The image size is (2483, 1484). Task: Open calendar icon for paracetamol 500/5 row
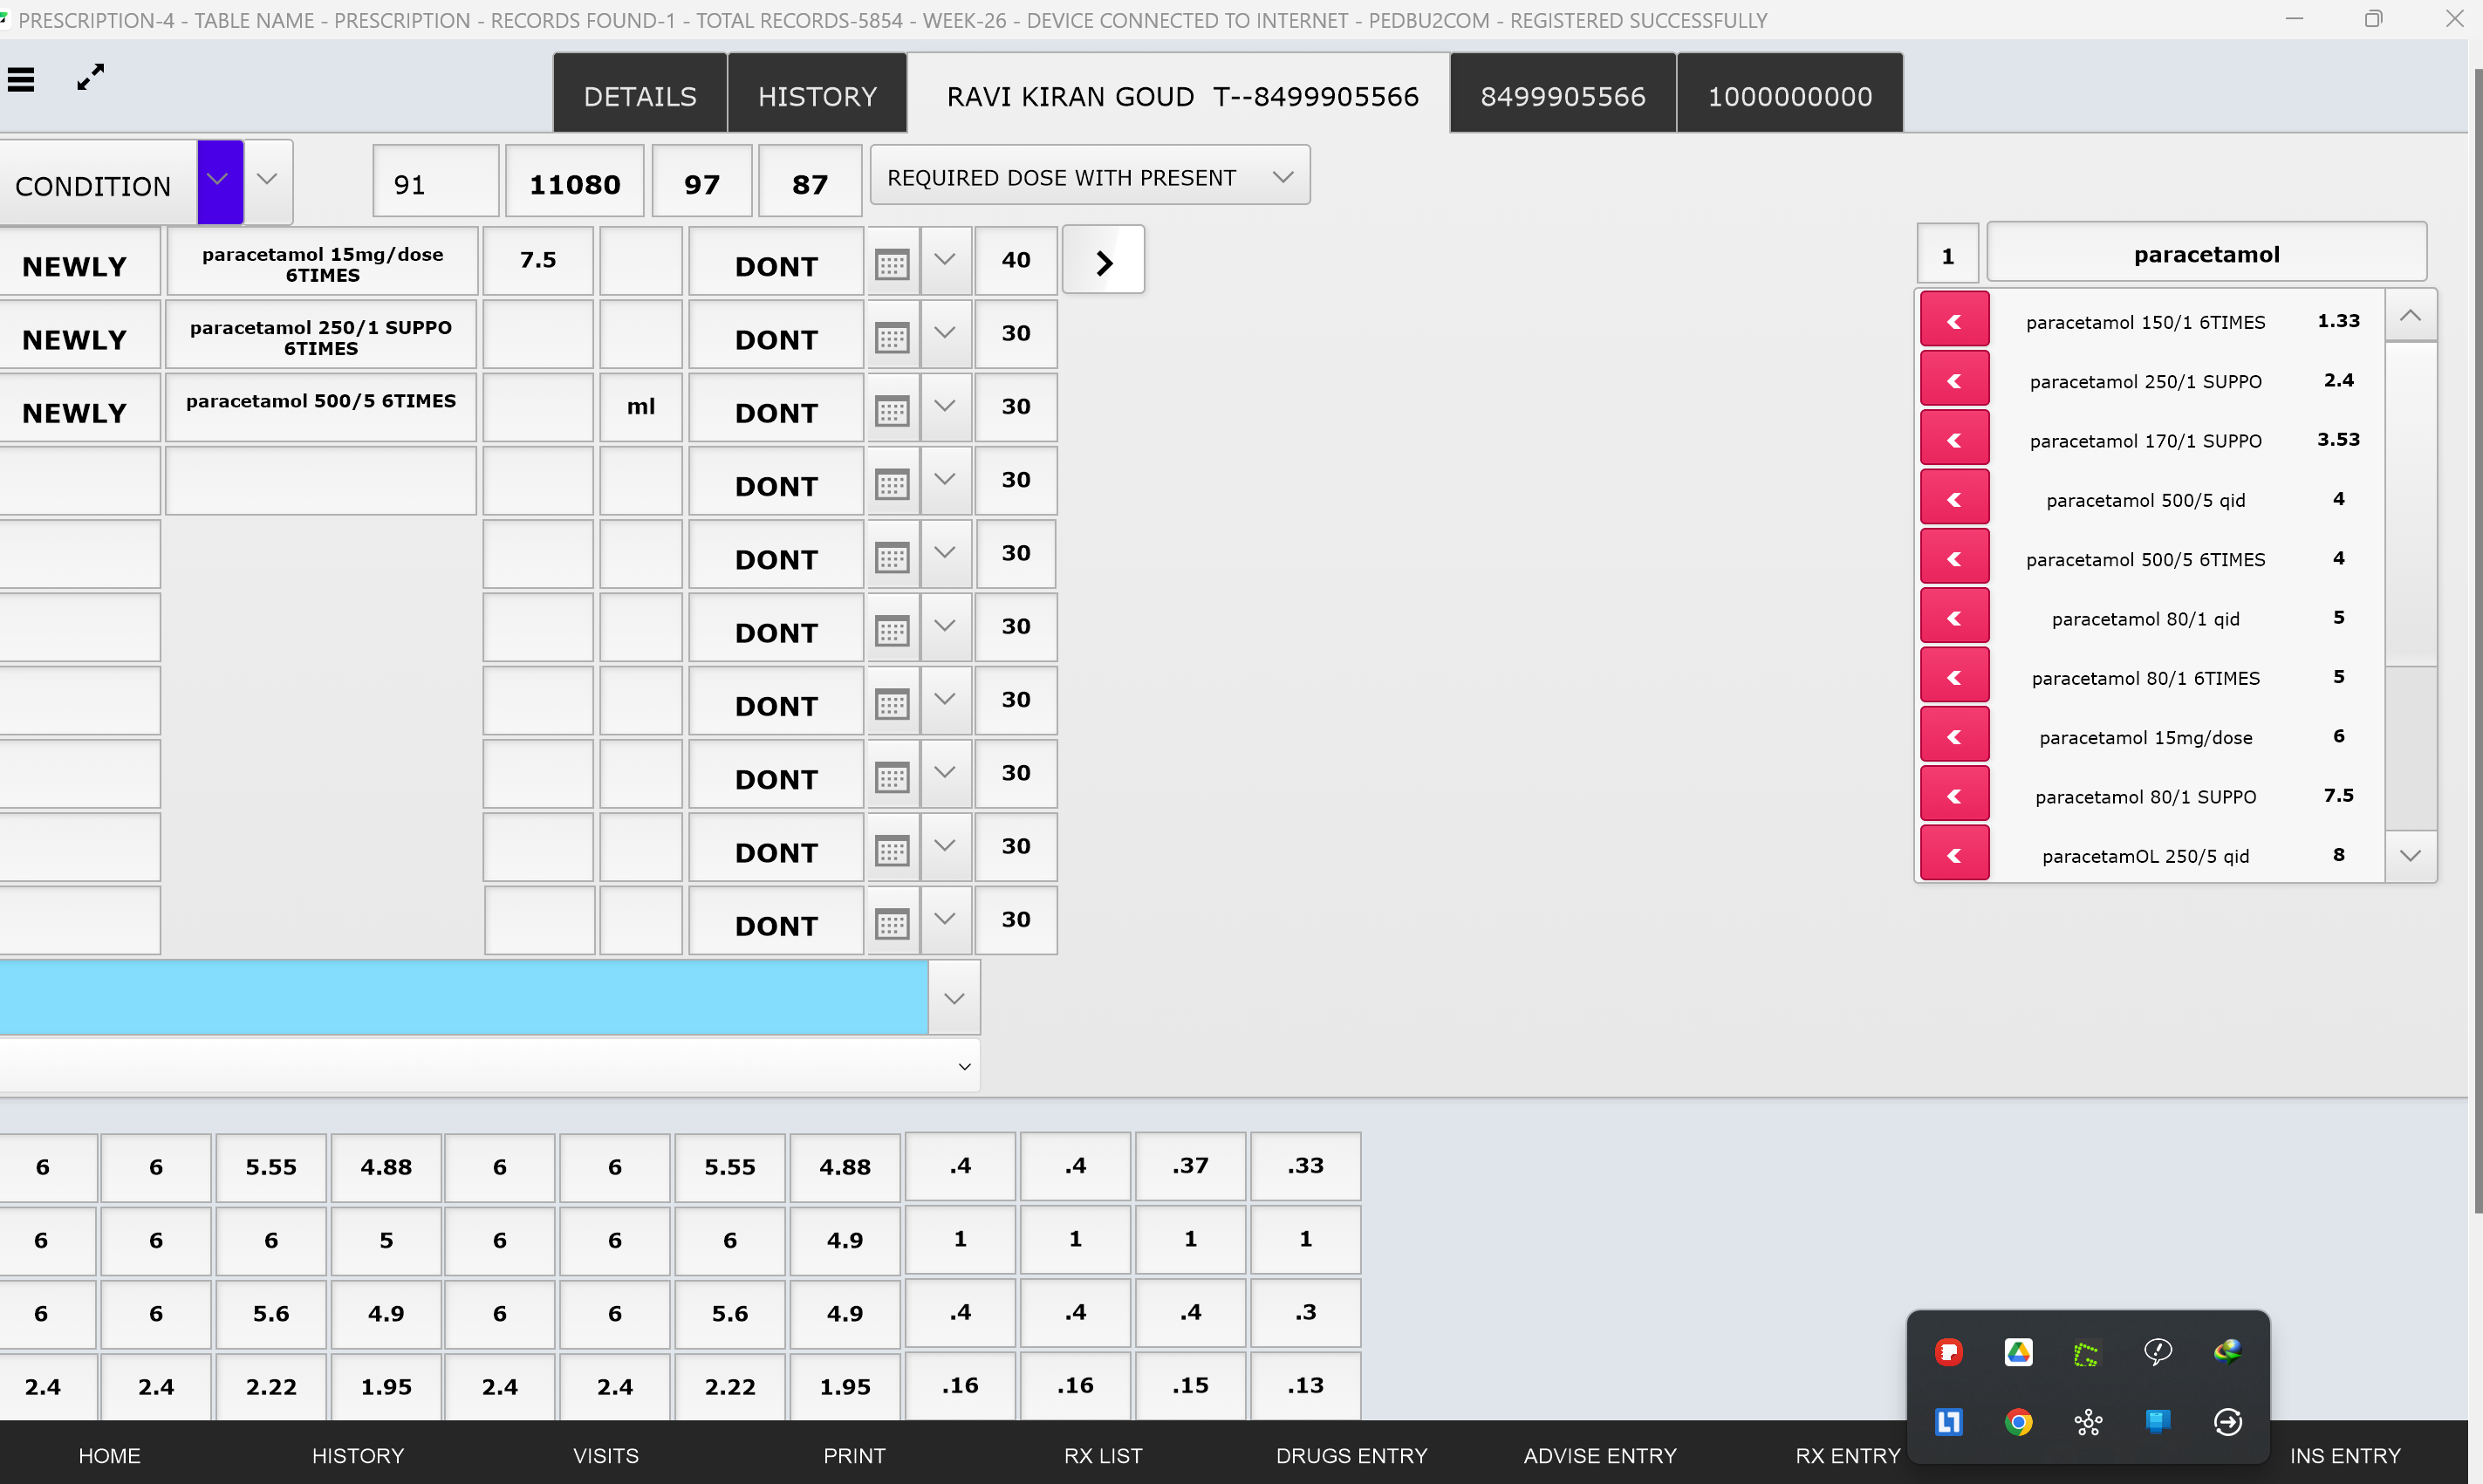tap(892, 411)
